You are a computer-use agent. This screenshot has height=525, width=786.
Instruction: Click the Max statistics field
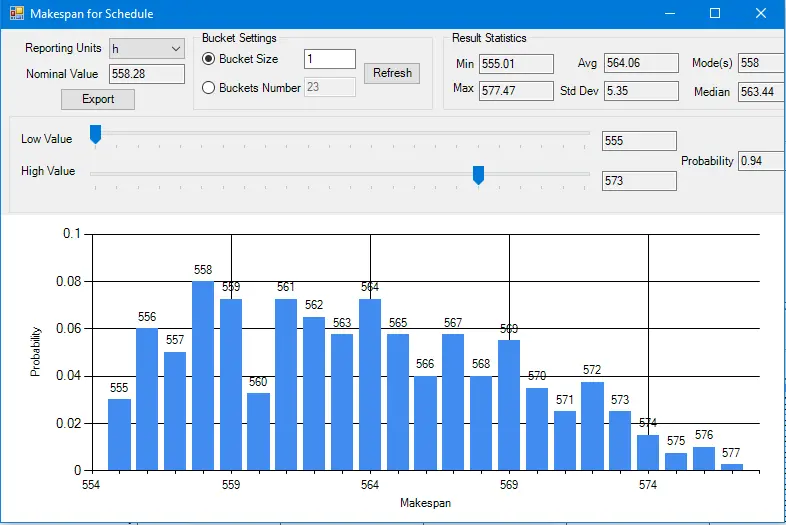(516, 91)
